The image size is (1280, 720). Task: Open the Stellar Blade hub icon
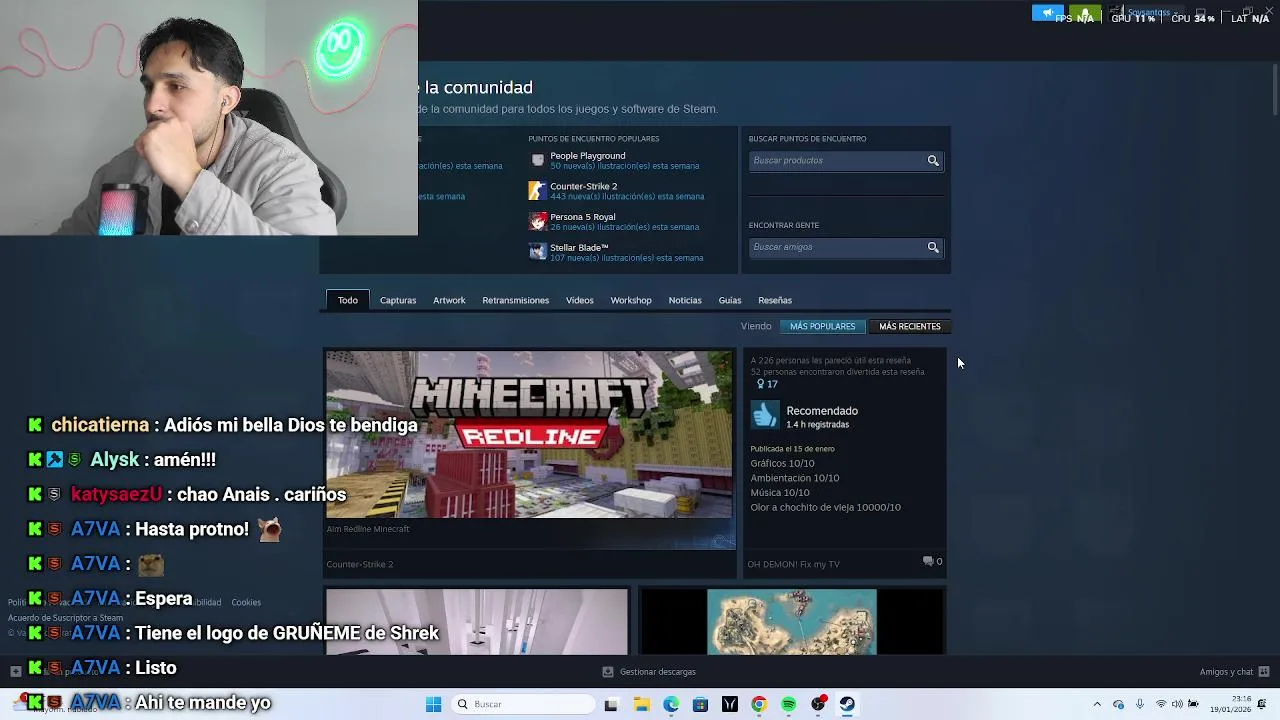(x=538, y=252)
